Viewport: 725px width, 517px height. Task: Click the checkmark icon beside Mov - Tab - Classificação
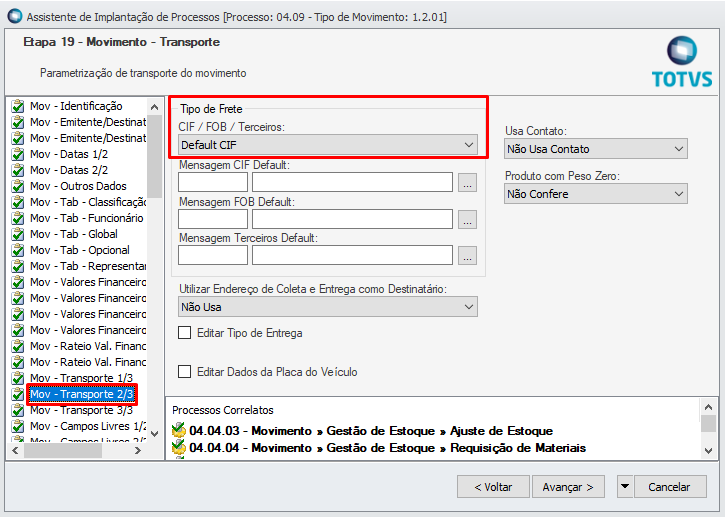[x=18, y=203]
